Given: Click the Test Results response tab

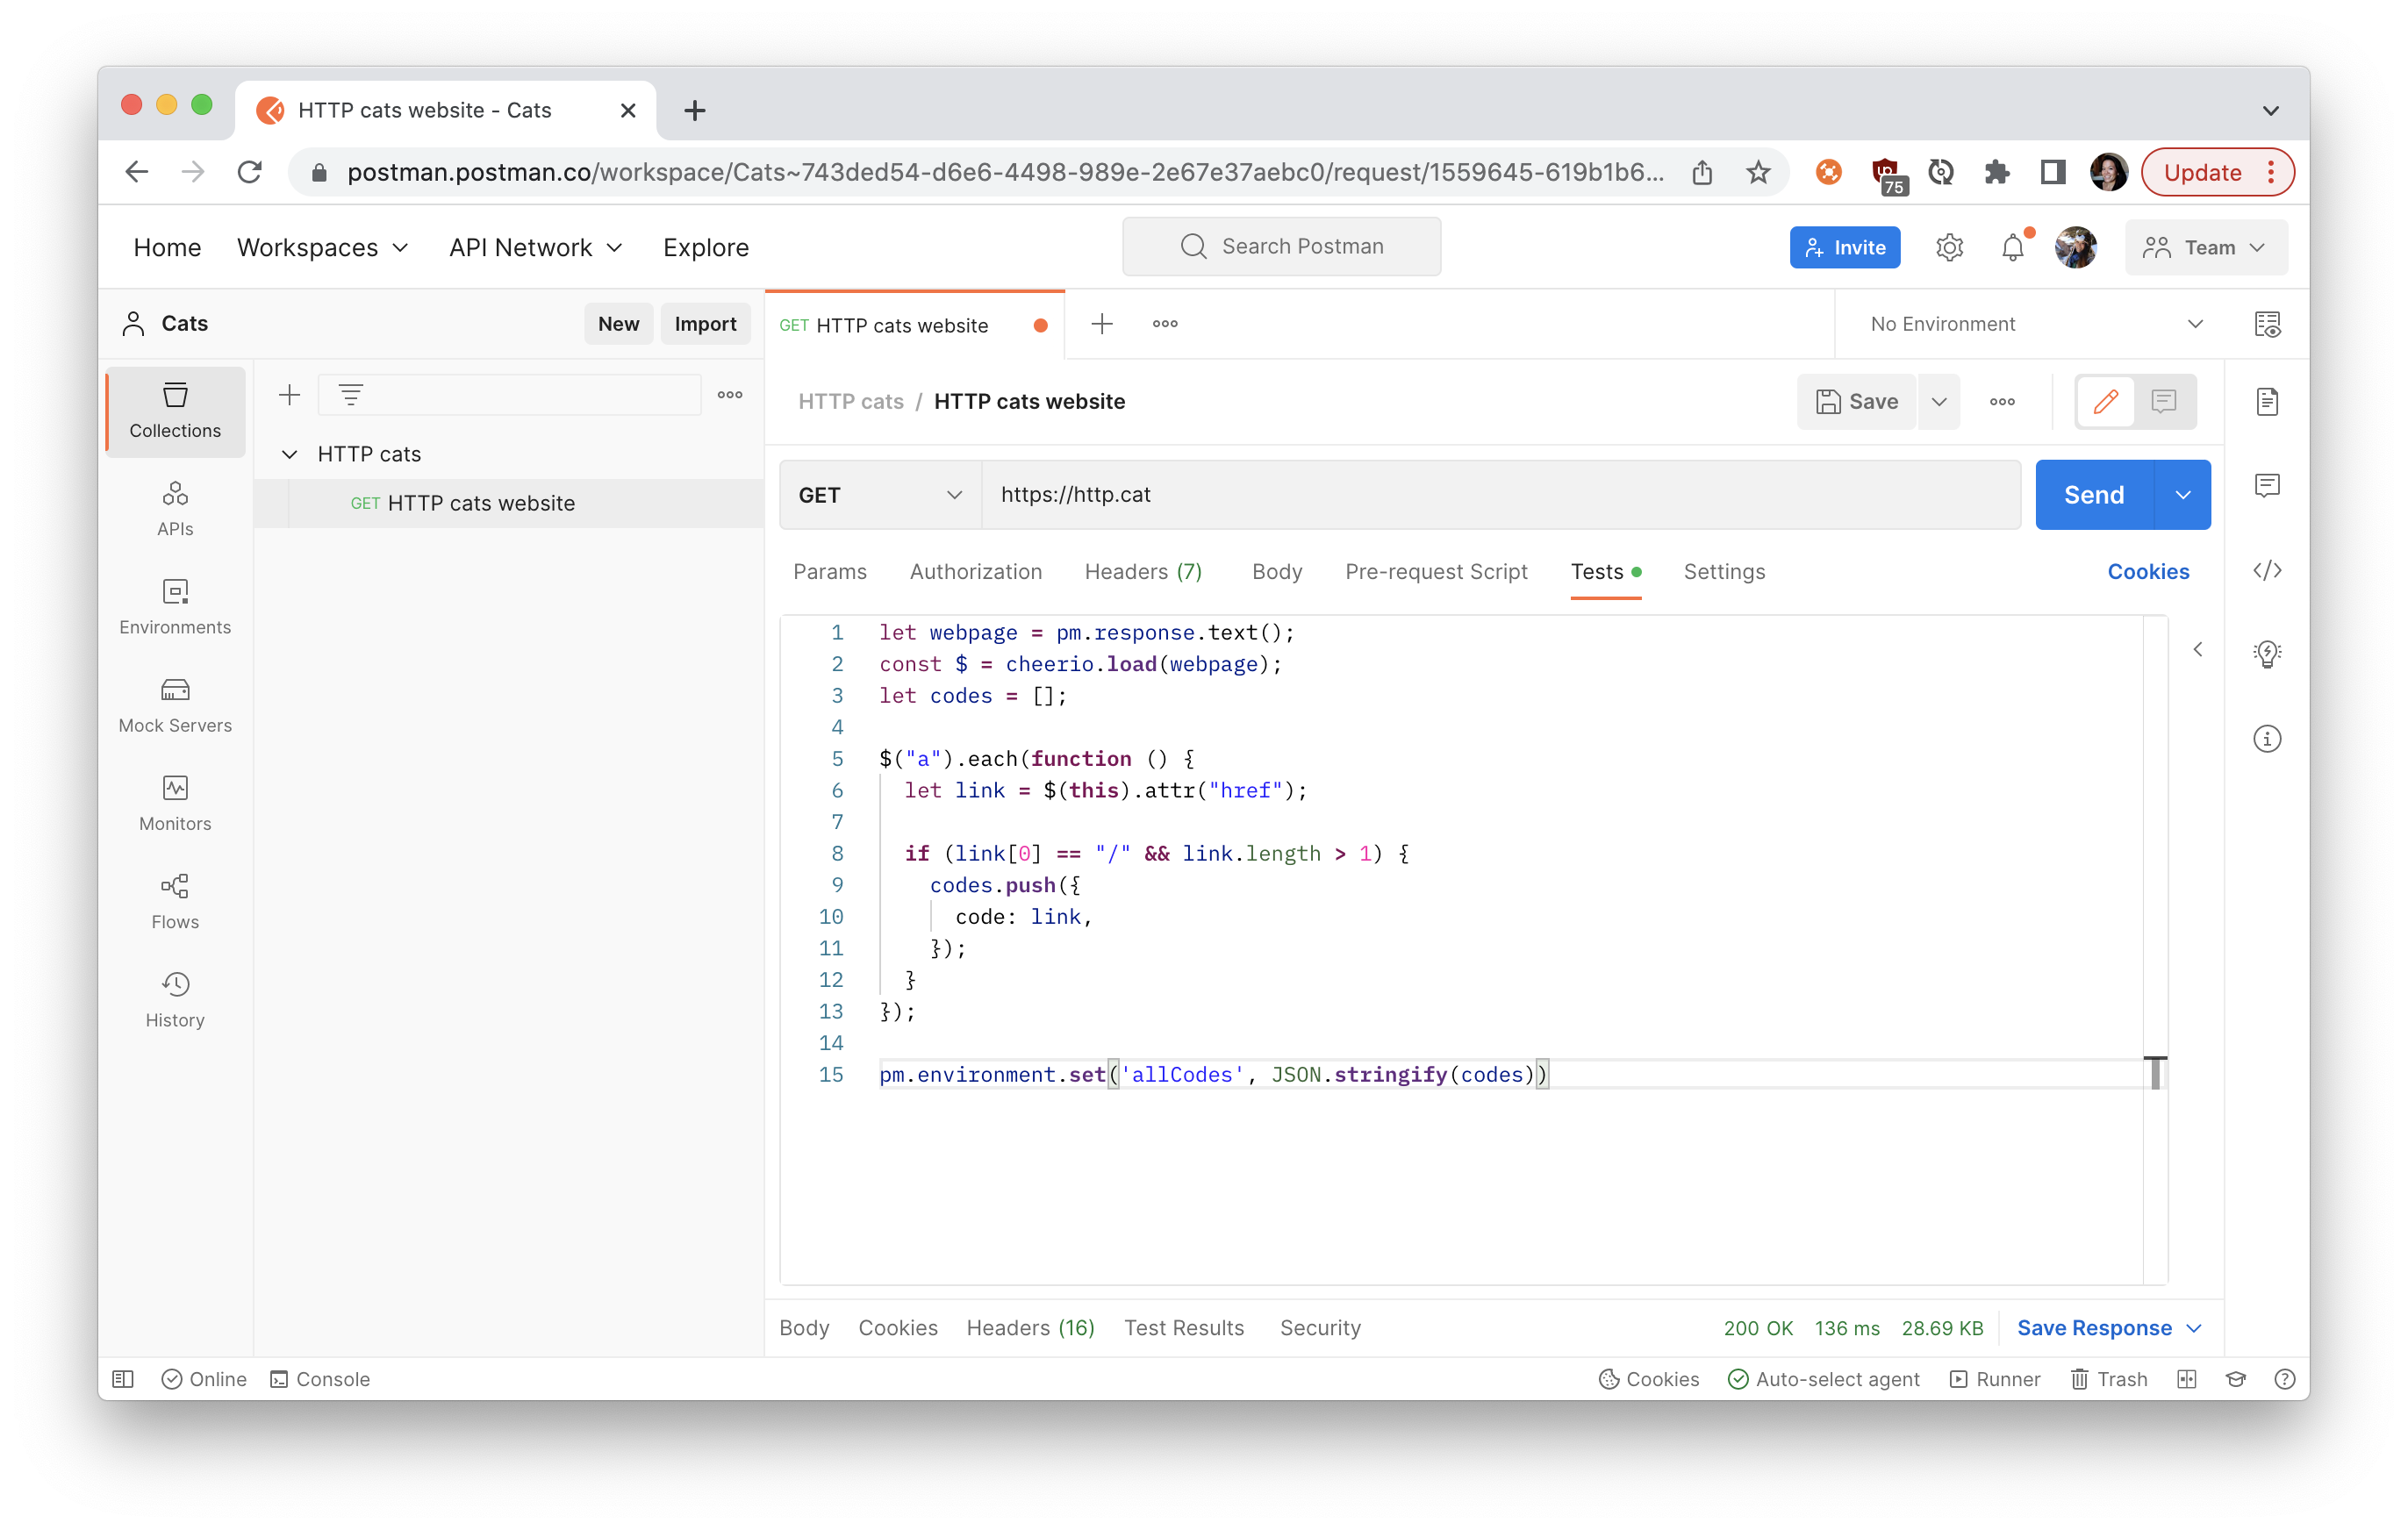Looking at the screenshot, I should point(1186,1326).
